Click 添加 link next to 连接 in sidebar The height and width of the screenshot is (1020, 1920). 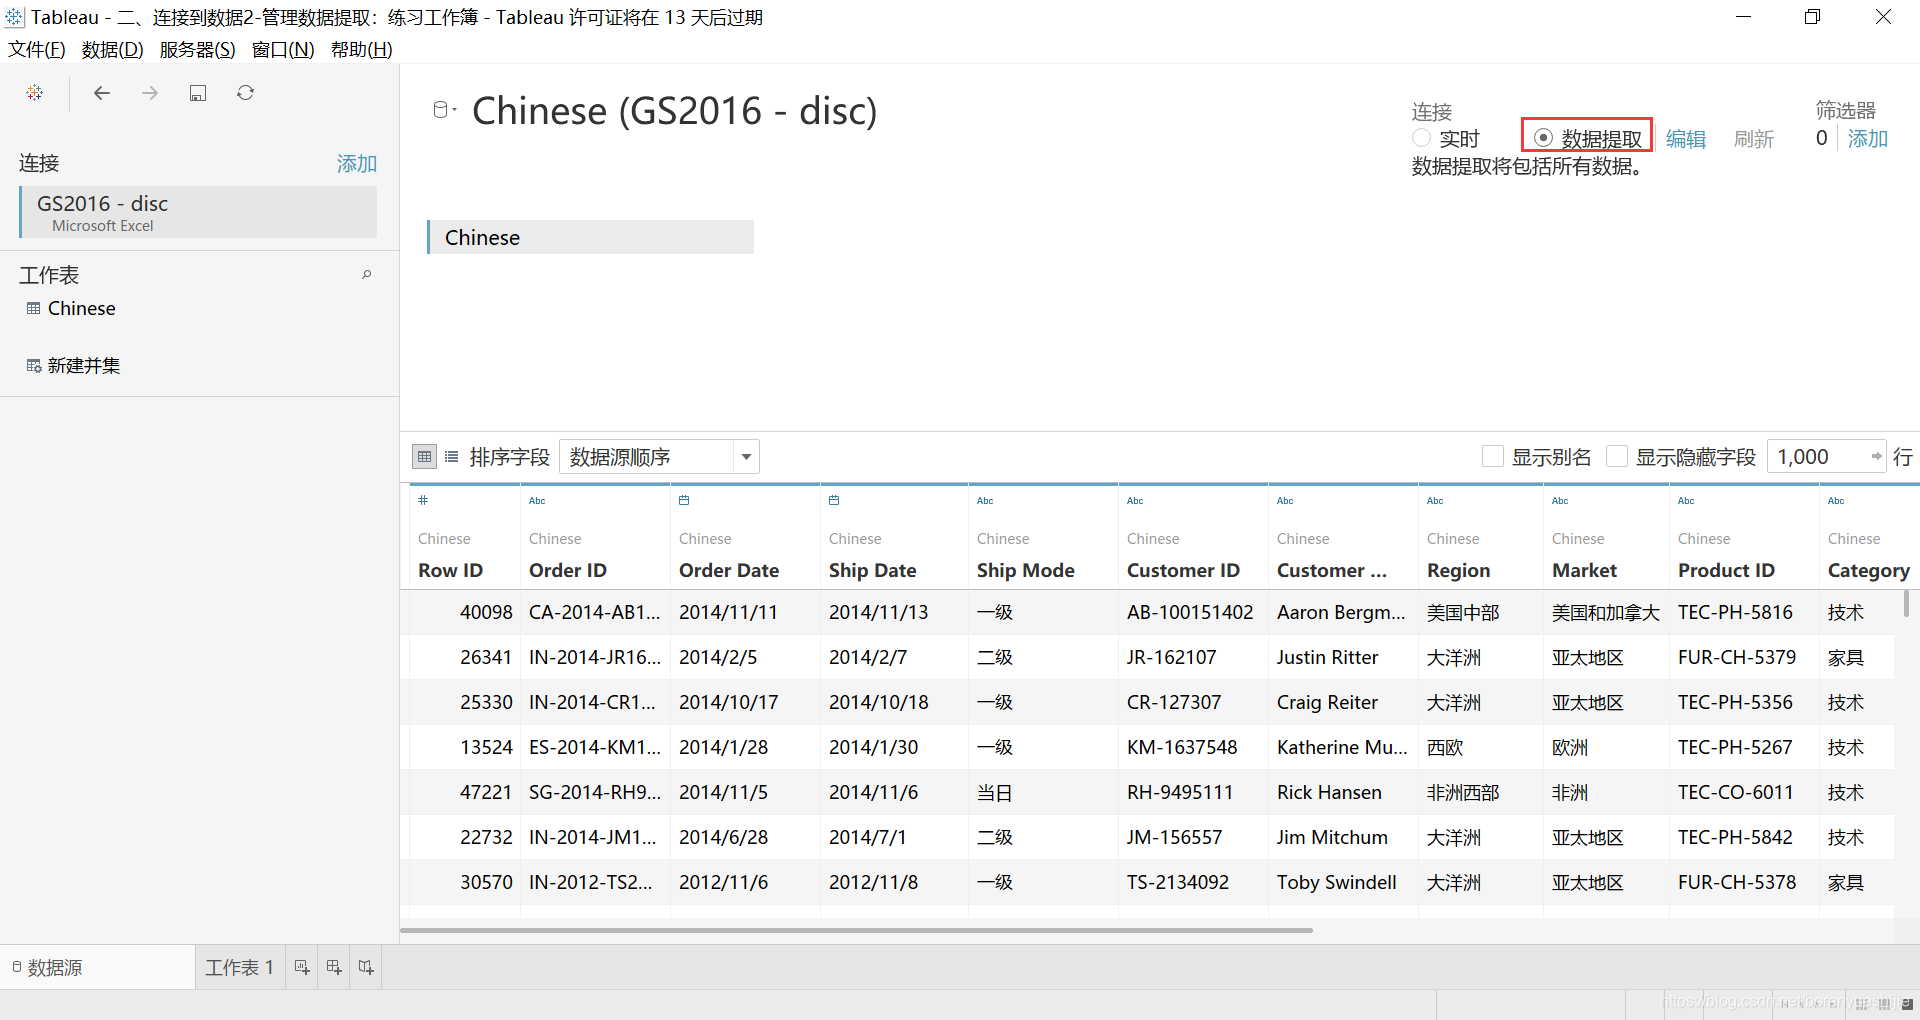(357, 163)
